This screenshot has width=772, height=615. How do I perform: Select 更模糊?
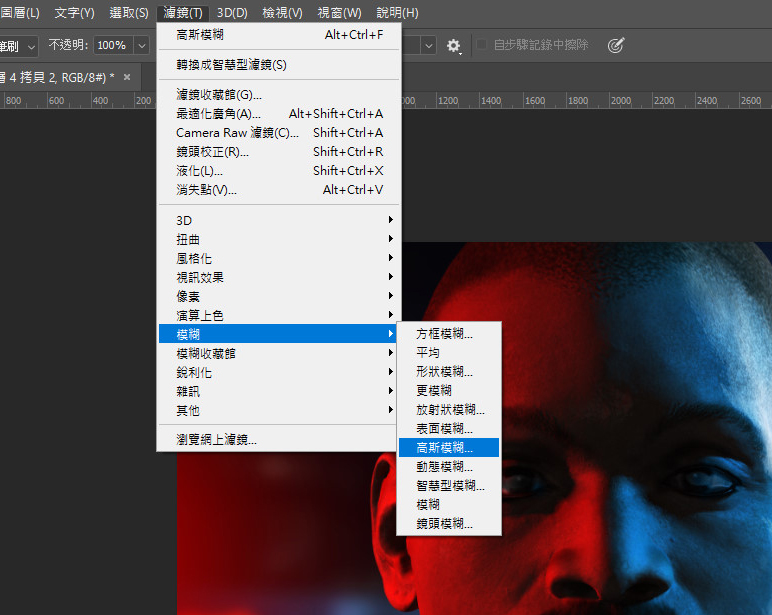(449, 390)
